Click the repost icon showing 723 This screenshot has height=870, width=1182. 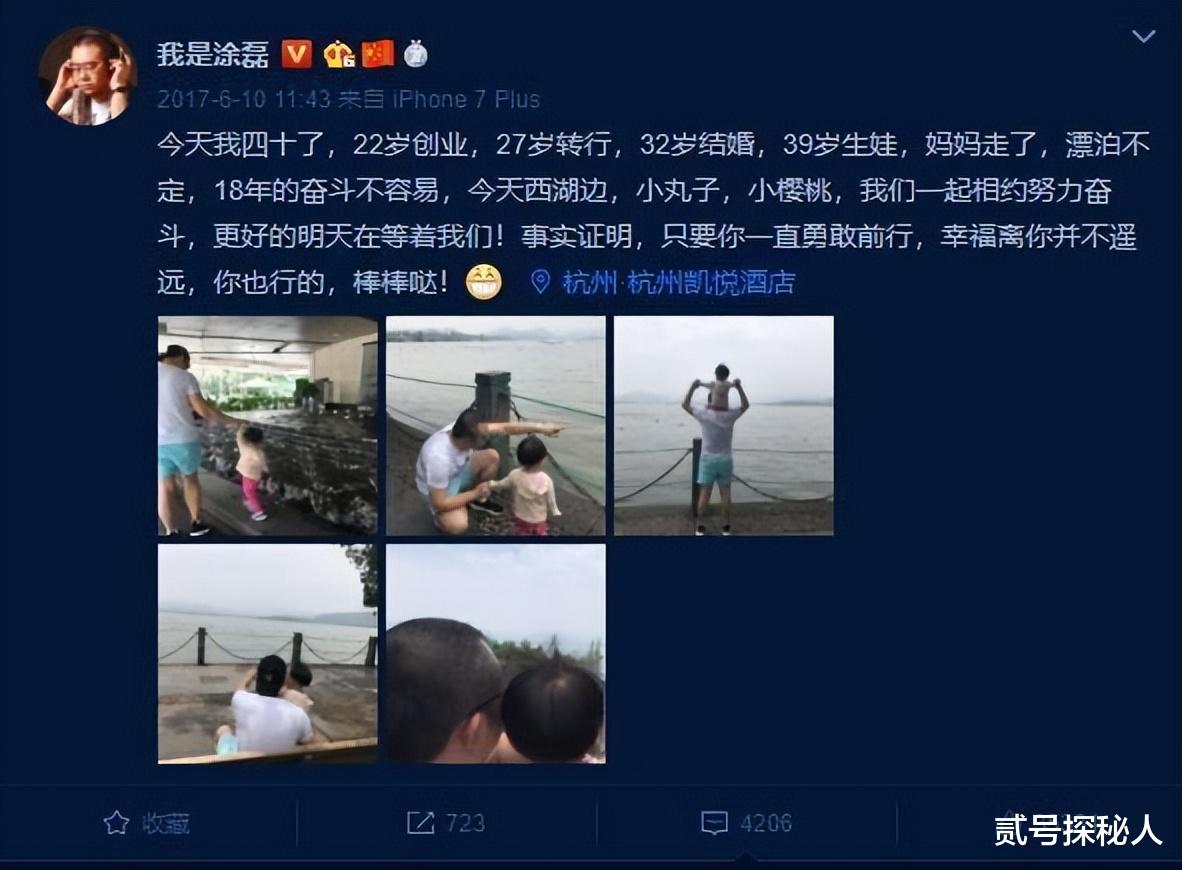tap(446, 823)
